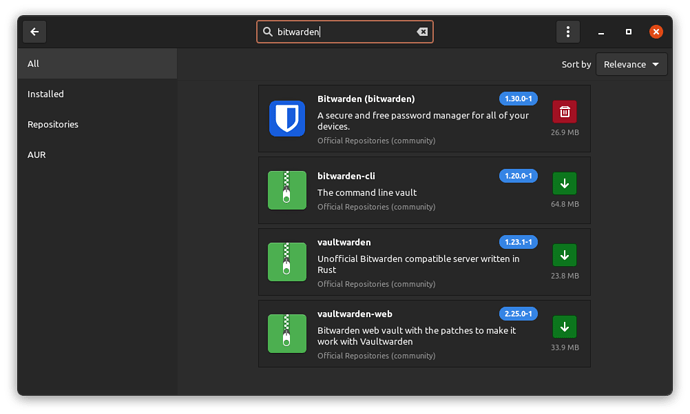
Task: Click the vaultwarden package archive icon
Action: coord(287,262)
